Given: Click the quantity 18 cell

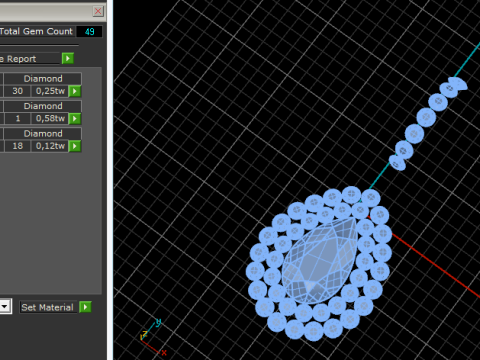Looking at the screenshot, I should click(18, 146).
